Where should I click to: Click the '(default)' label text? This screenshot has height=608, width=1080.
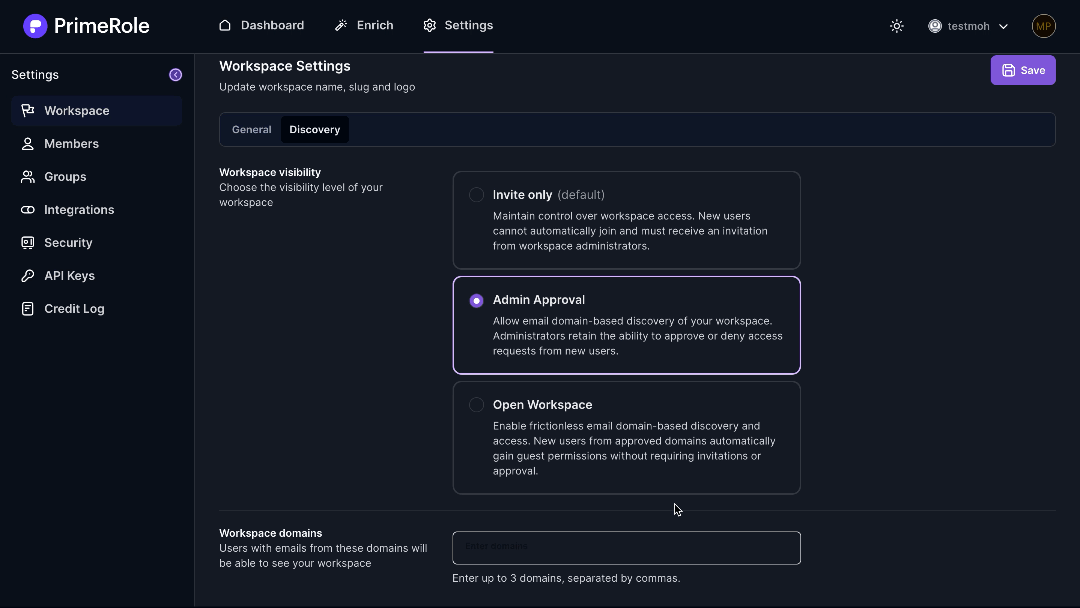tap(581, 195)
